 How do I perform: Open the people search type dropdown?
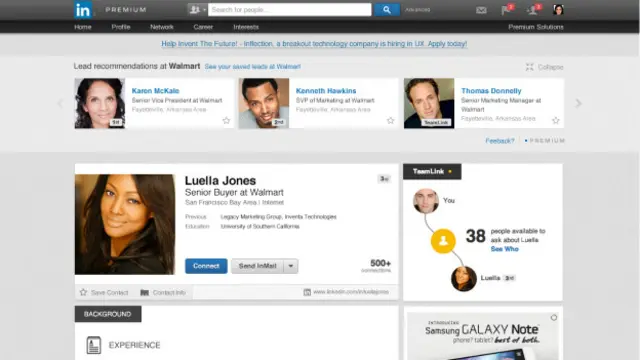tap(198, 10)
